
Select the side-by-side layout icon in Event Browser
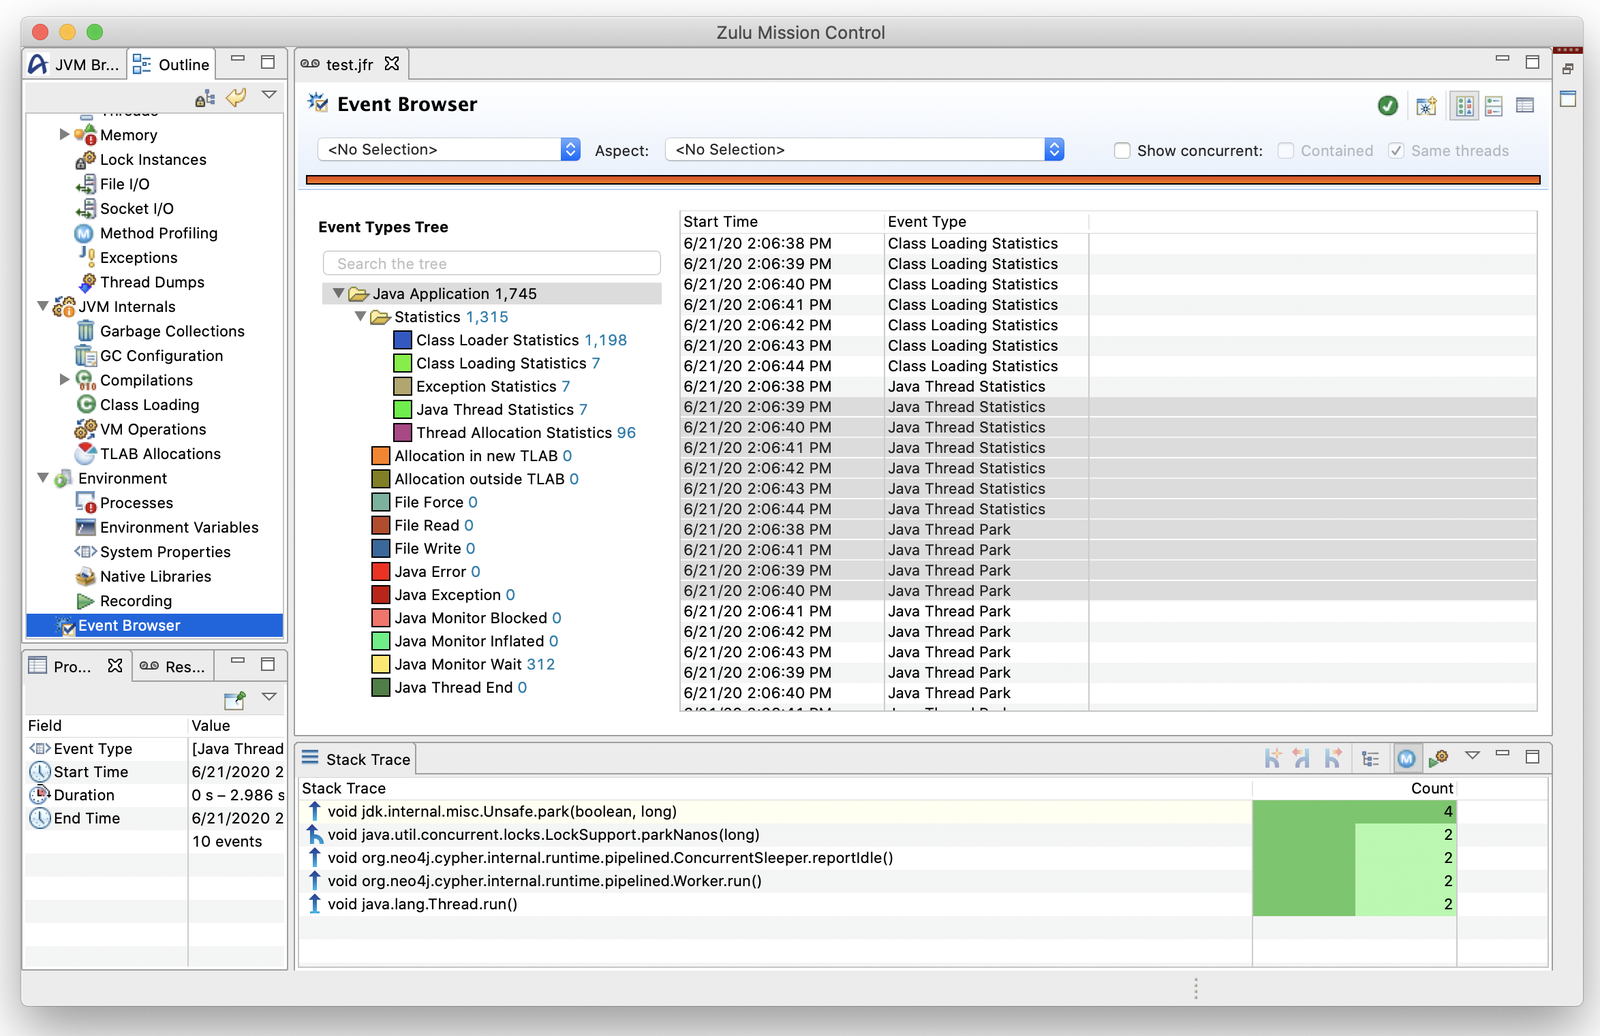pos(1465,105)
